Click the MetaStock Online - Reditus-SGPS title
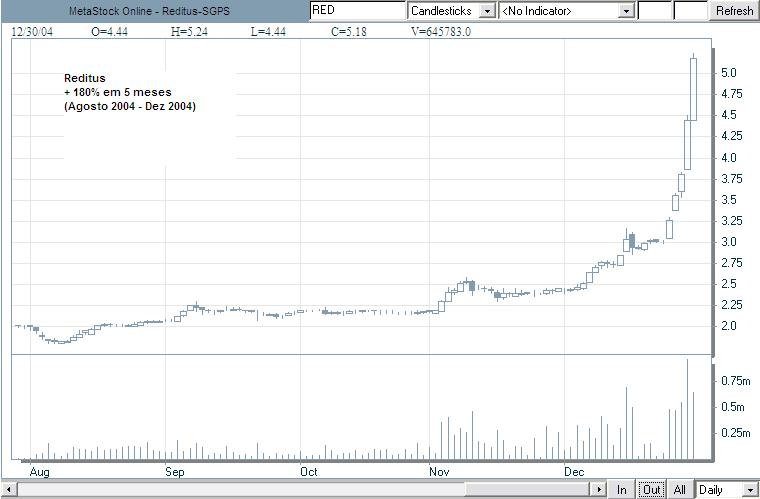The height and width of the screenshot is (499, 760). pyautogui.click(x=149, y=11)
